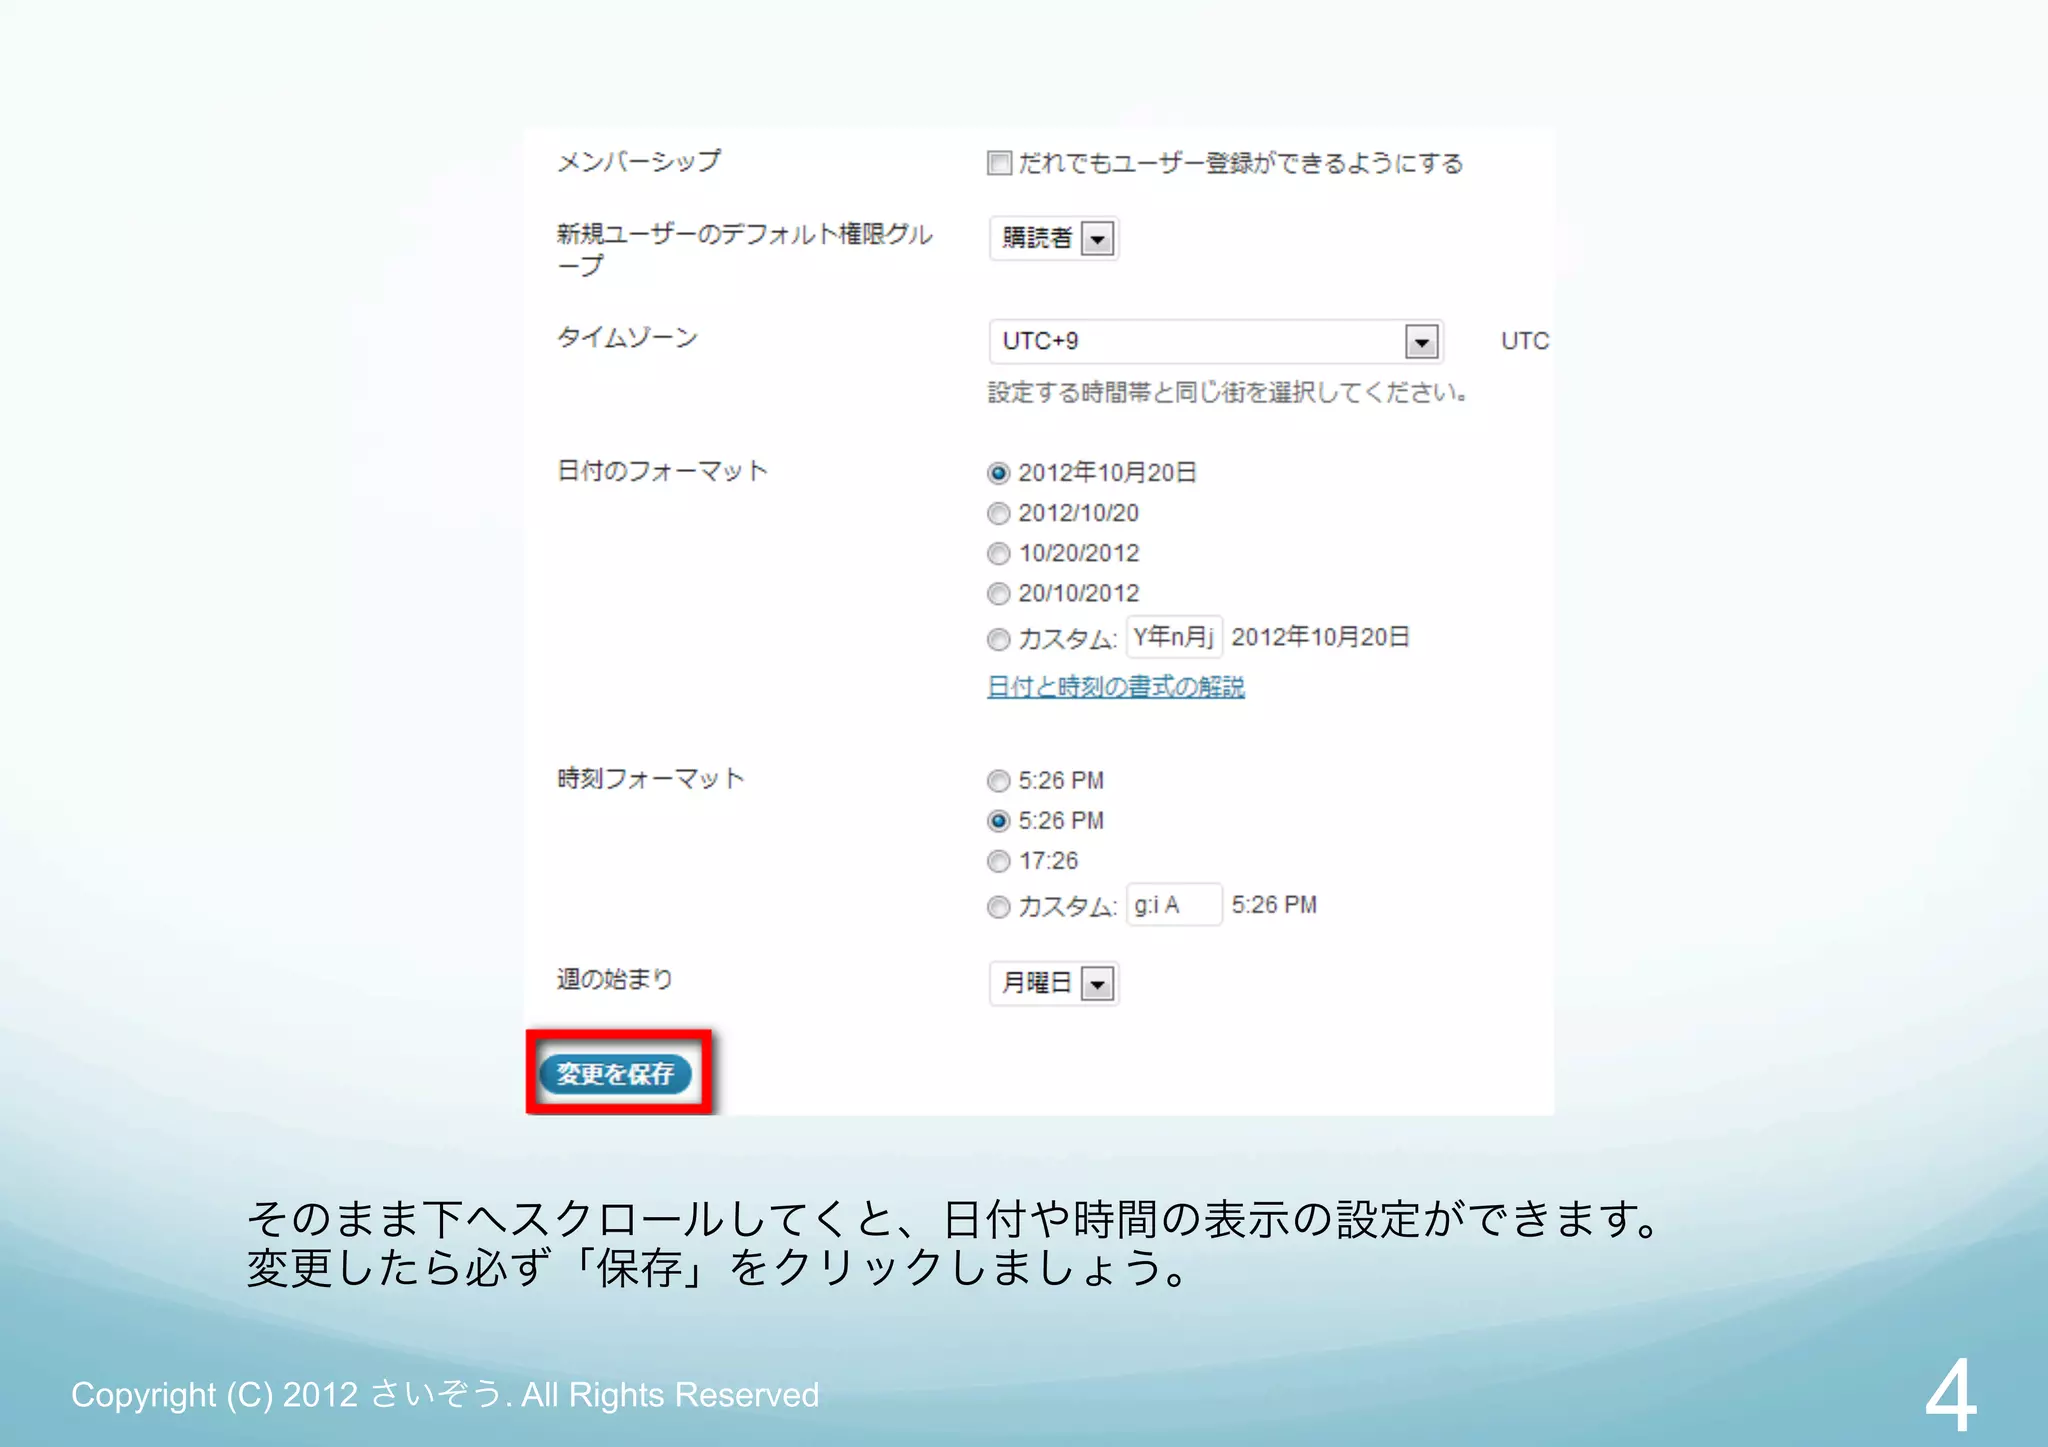The height and width of the screenshot is (1447, 2048).
Task: Click the 日付のフォーマット label
Action: click(662, 471)
